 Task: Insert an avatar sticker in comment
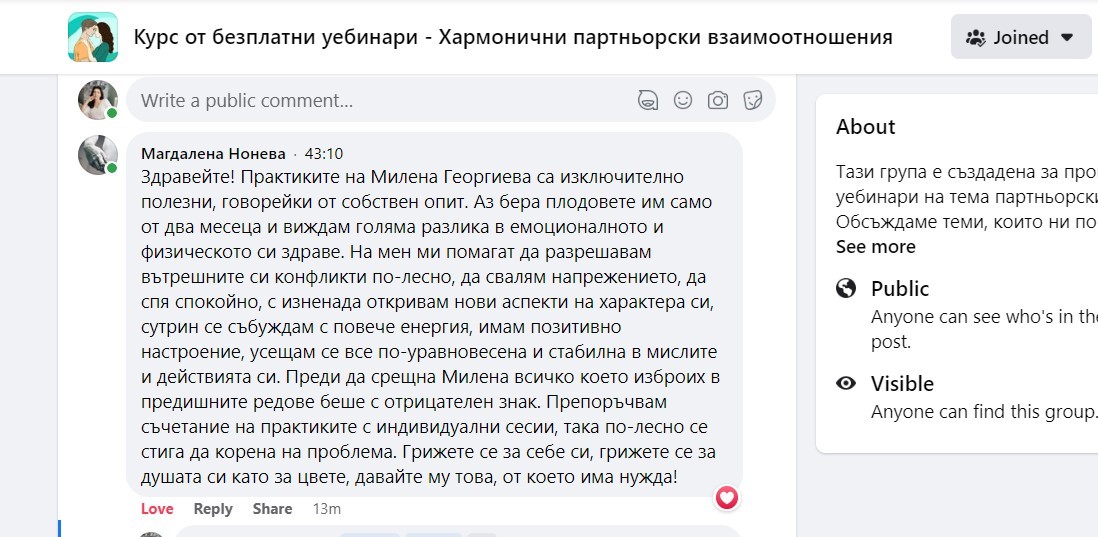coord(648,100)
